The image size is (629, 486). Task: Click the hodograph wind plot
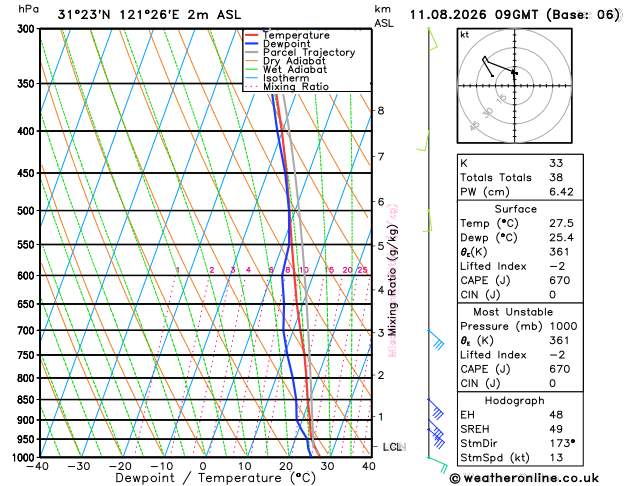click(x=514, y=85)
